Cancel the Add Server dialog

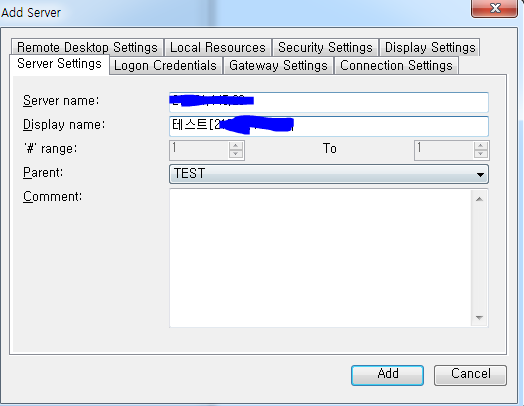[x=470, y=375]
